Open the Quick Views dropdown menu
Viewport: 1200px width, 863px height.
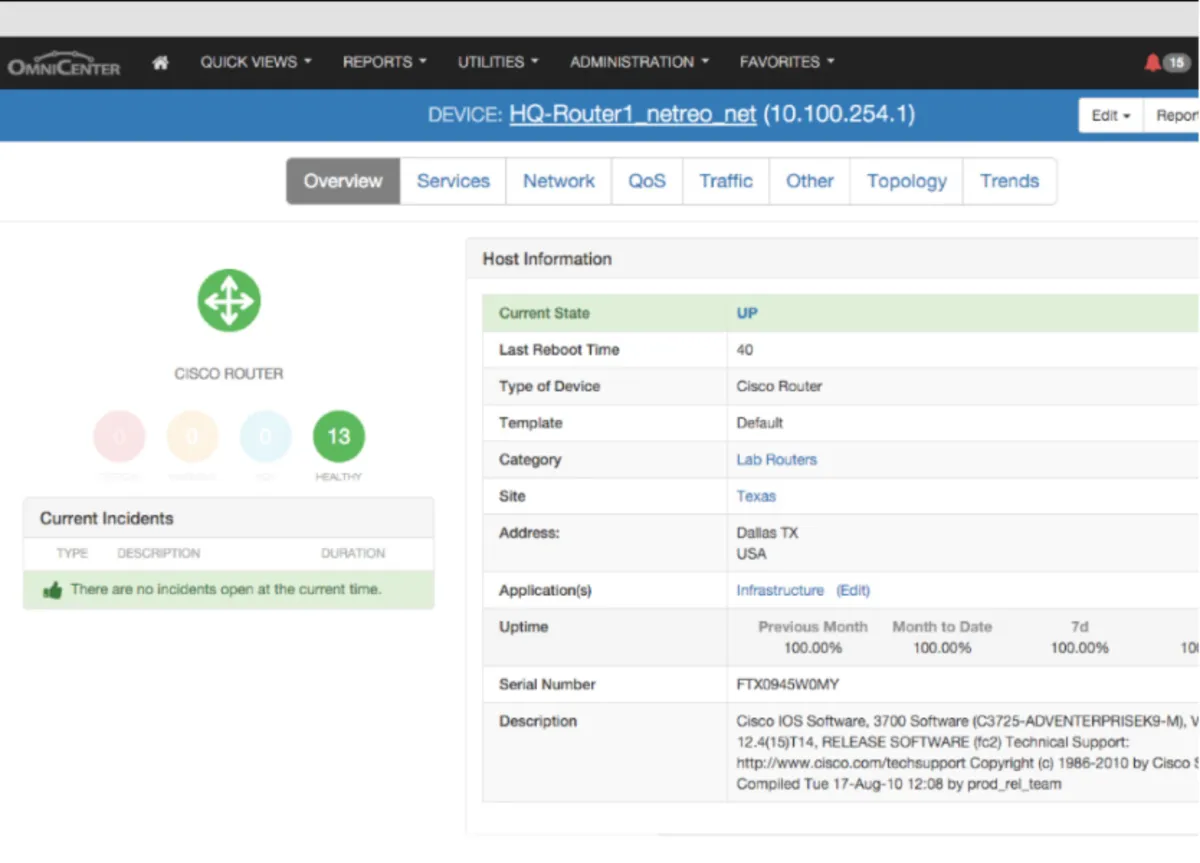[x=256, y=62]
